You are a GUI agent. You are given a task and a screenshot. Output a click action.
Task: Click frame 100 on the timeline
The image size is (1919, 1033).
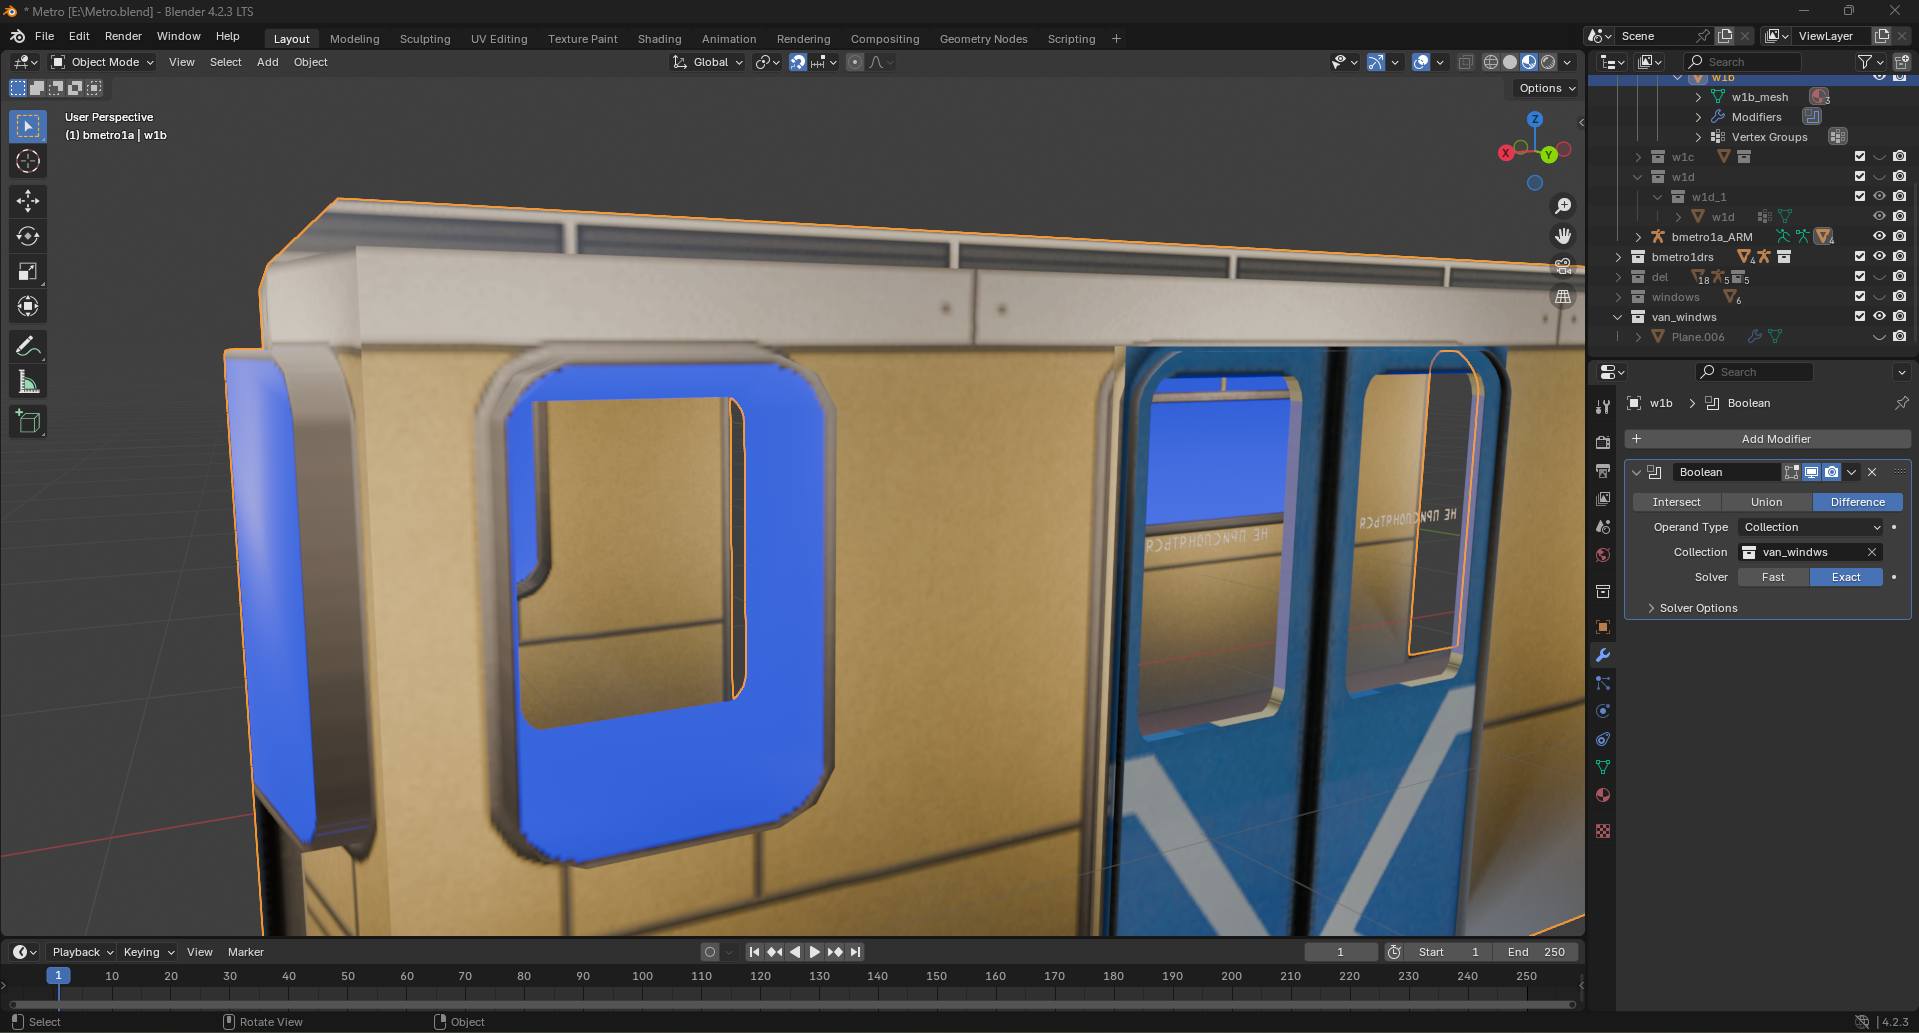click(x=642, y=977)
